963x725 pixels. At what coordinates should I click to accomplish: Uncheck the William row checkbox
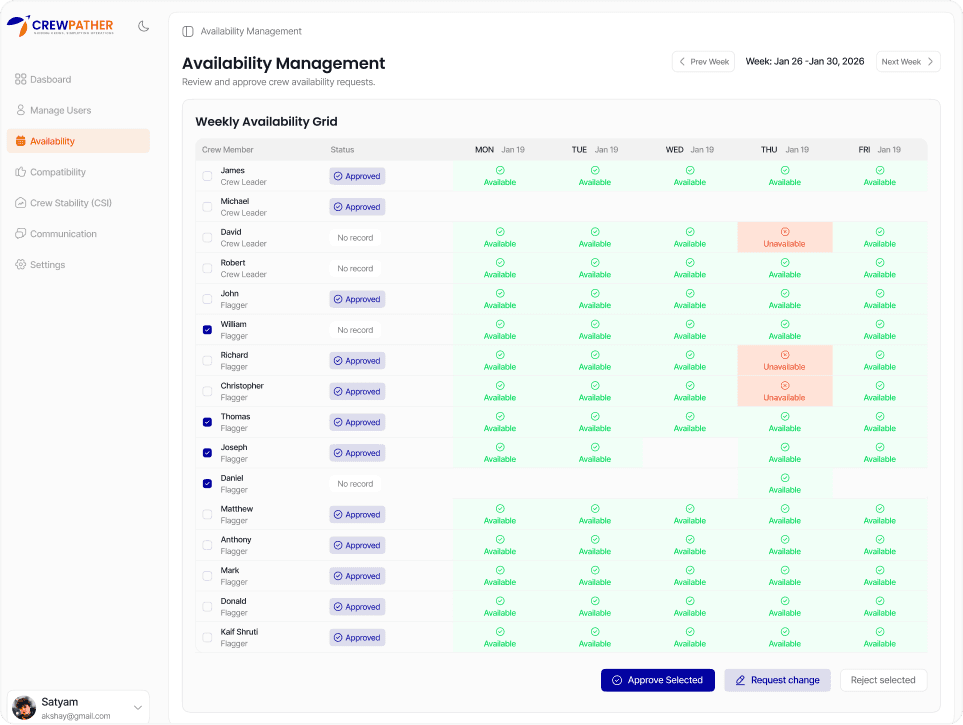207,330
